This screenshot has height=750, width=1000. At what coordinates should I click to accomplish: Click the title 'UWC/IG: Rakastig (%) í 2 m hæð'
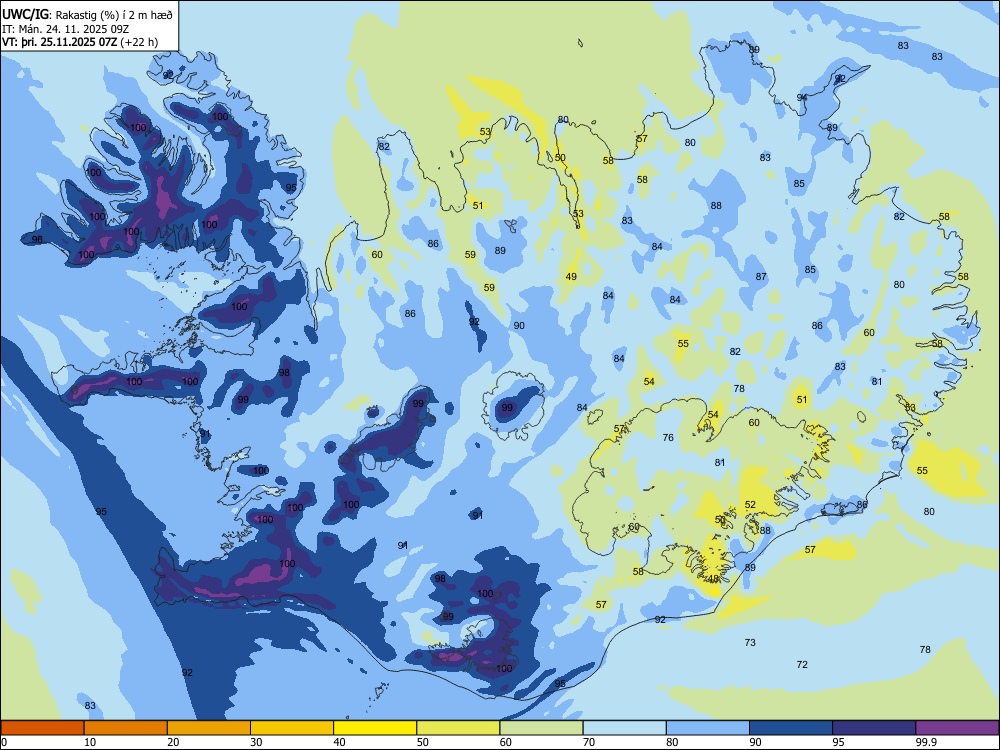click(x=87, y=15)
